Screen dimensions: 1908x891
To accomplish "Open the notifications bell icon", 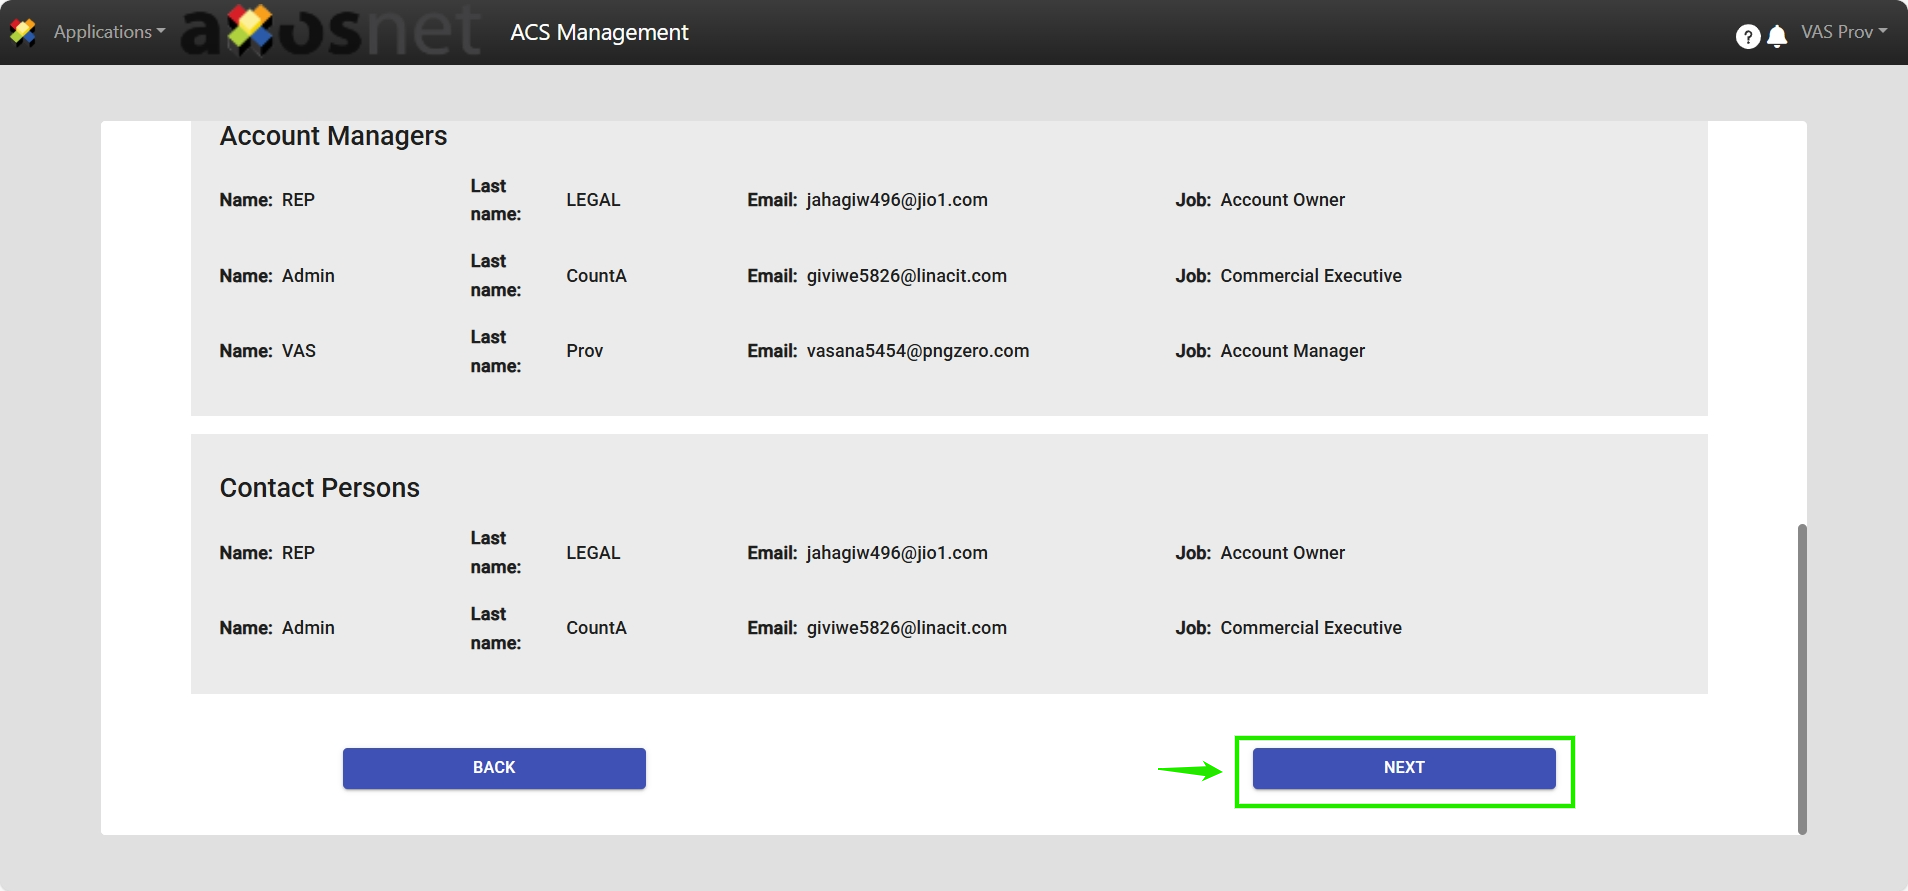I will coord(1777,37).
